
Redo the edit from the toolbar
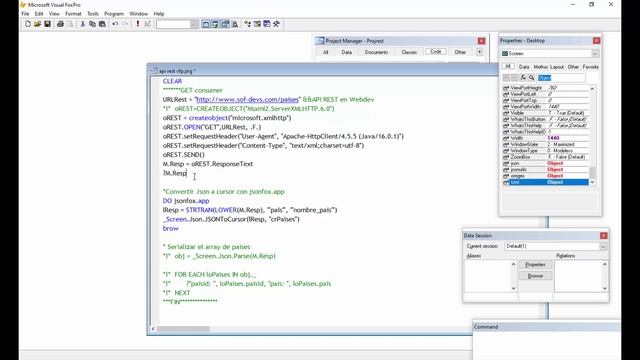point(125,24)
